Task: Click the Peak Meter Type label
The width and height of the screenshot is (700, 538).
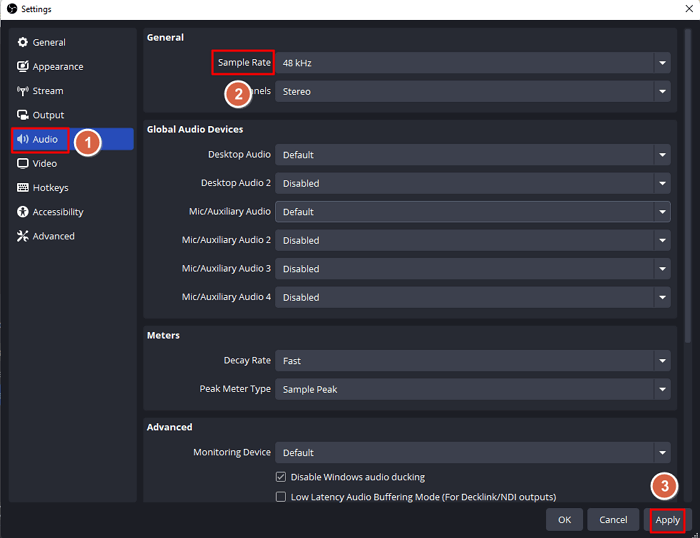Action: (x=235, y=389)
